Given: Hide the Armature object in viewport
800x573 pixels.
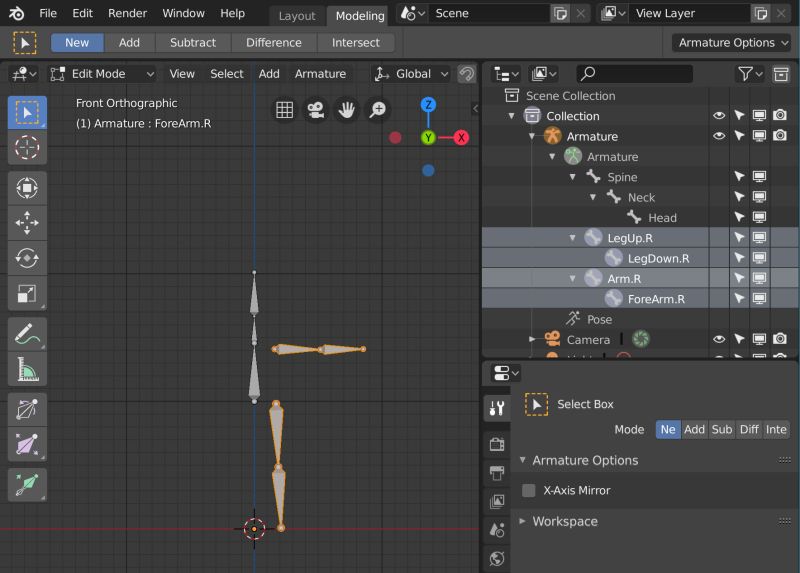Looking at the screenshot, I should (719, 136).
